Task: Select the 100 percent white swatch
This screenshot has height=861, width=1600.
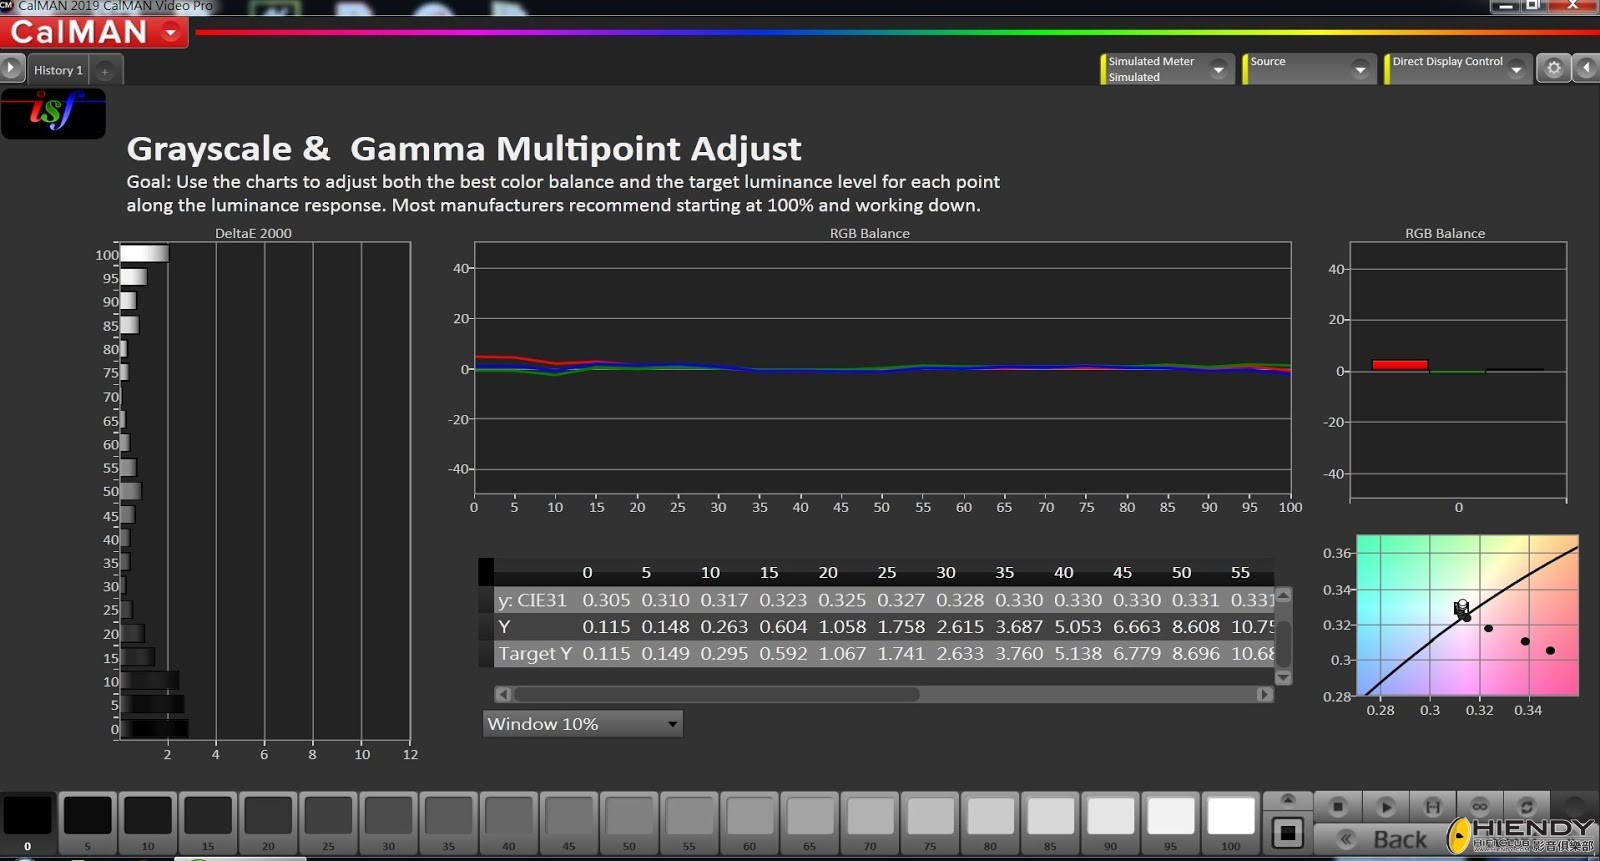Action: point(1230,817)
